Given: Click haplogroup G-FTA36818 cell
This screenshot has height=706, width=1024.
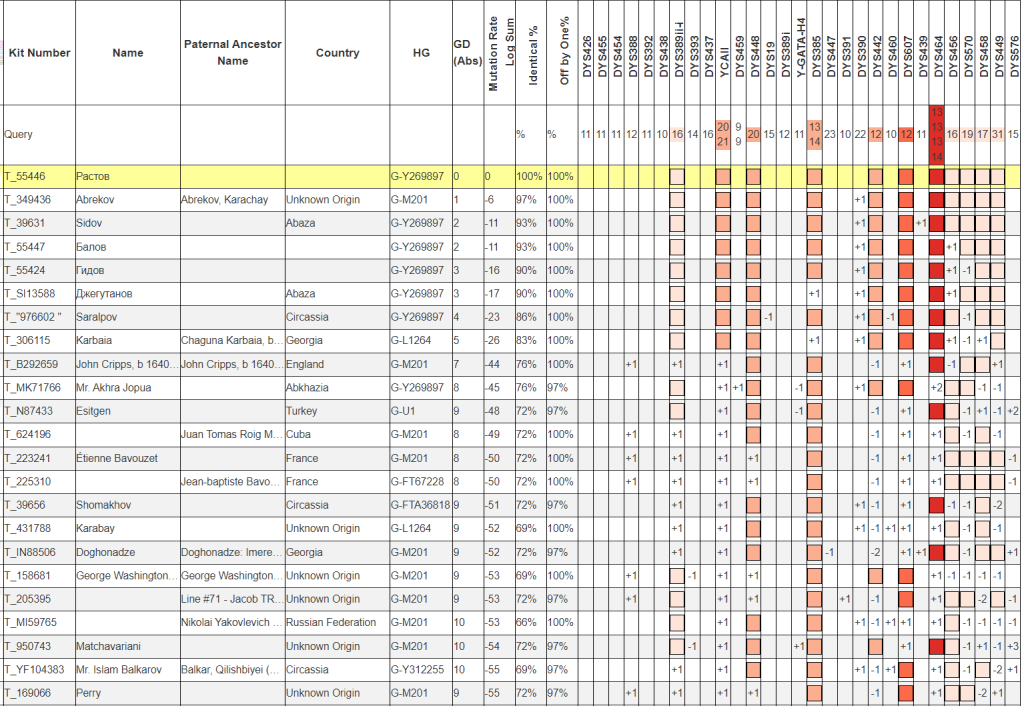Looking at the screenshot, I should tap(419, 505).
